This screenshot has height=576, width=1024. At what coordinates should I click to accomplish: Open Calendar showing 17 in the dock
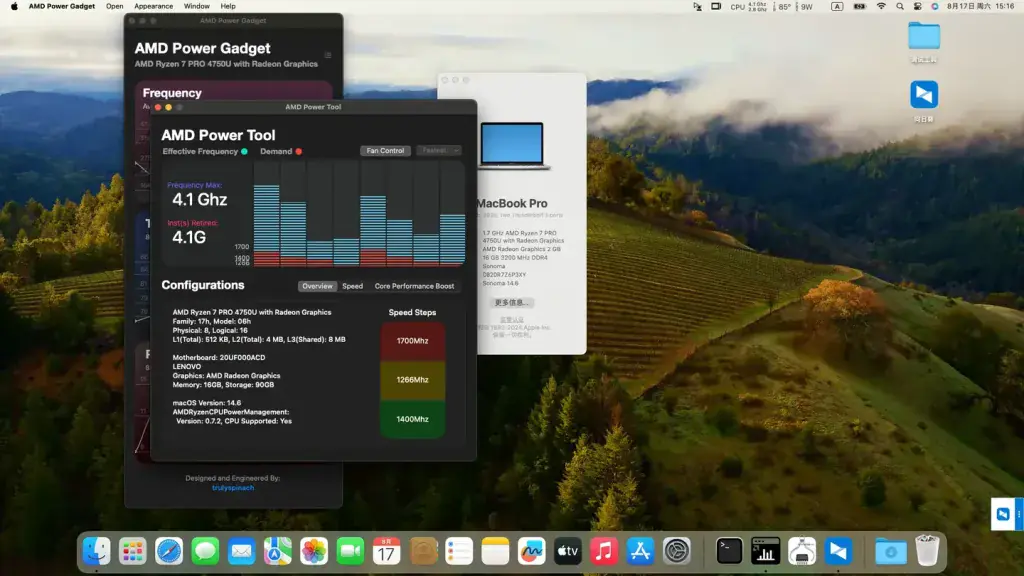pos(387,551)
